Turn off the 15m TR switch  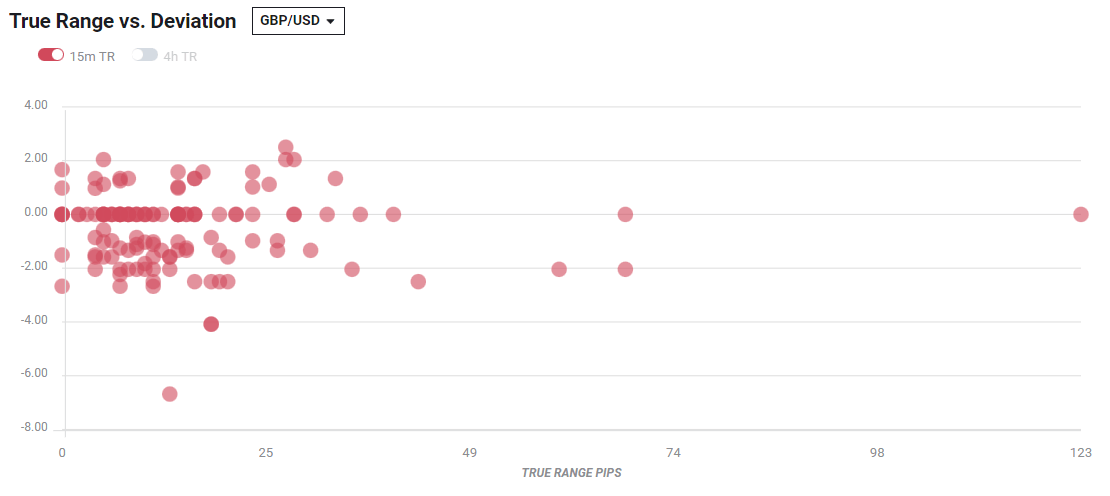[x=51, y=55]
